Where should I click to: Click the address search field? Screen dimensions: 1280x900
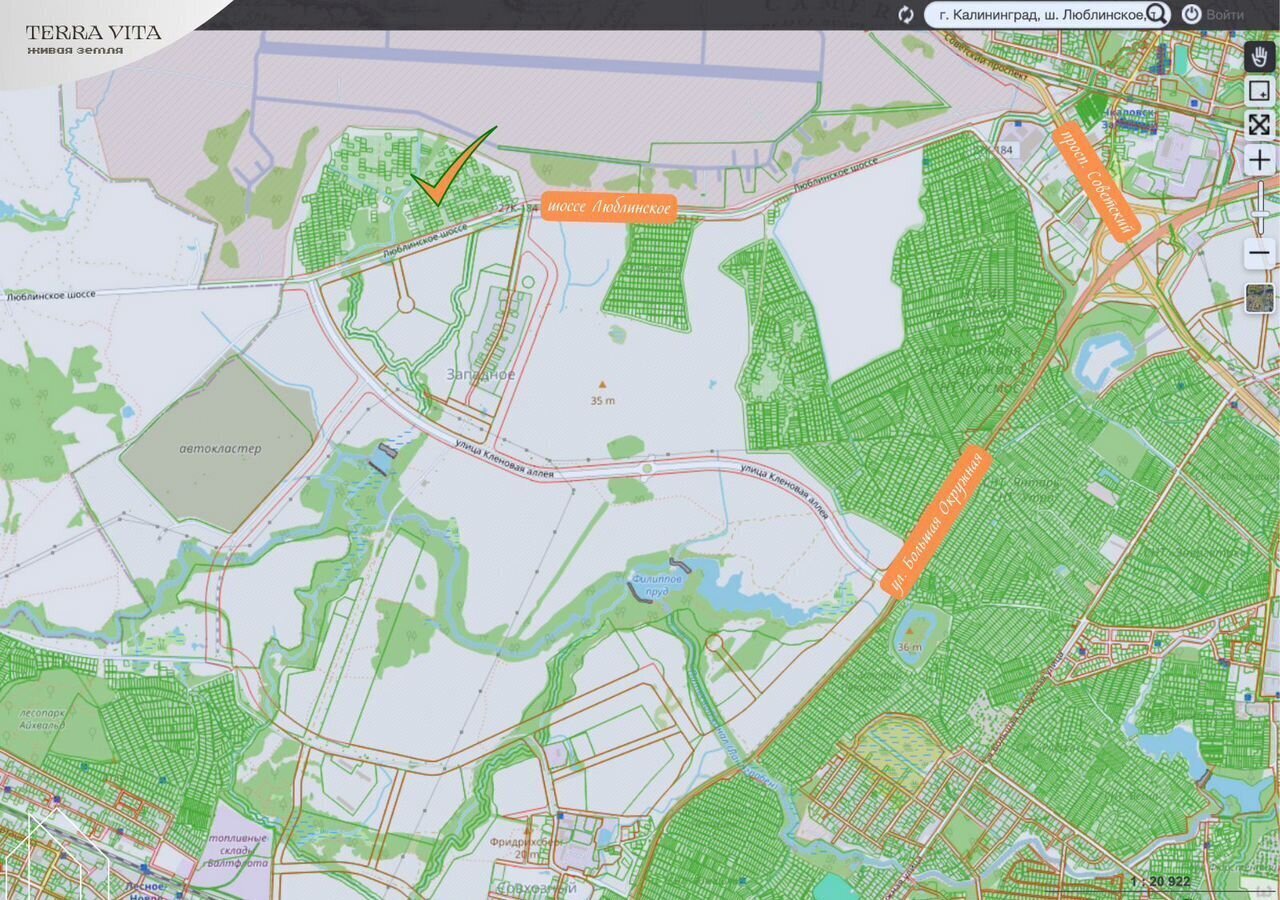[x=1045, y=14]
